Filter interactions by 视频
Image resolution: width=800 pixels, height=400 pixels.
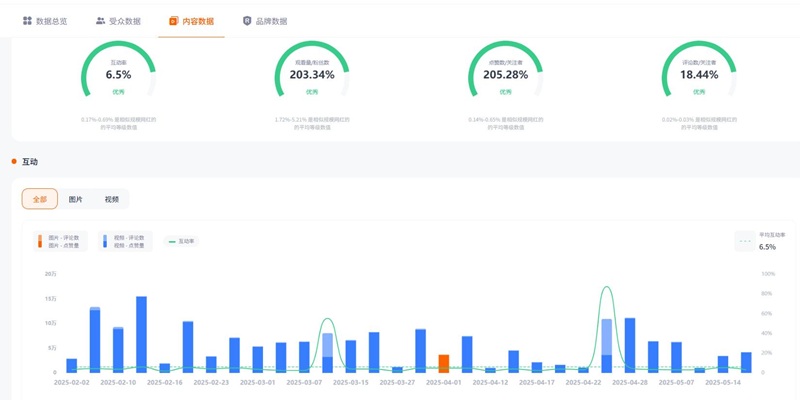[111, 199]
